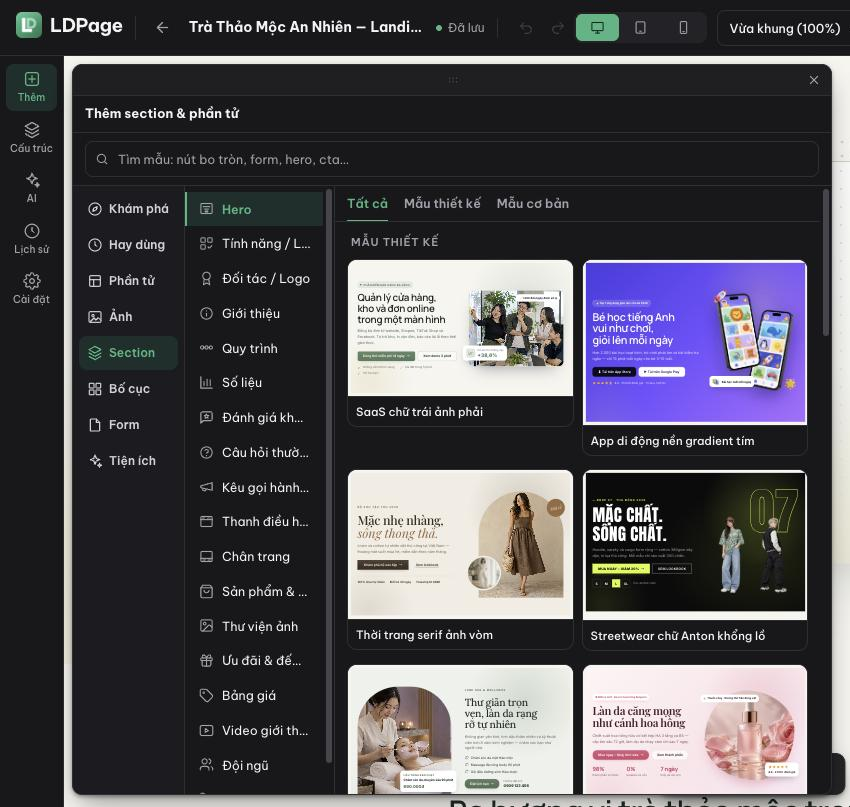Select the Chân trang section category
Viewport: 850px width, 807px height.
click(255, 557)
